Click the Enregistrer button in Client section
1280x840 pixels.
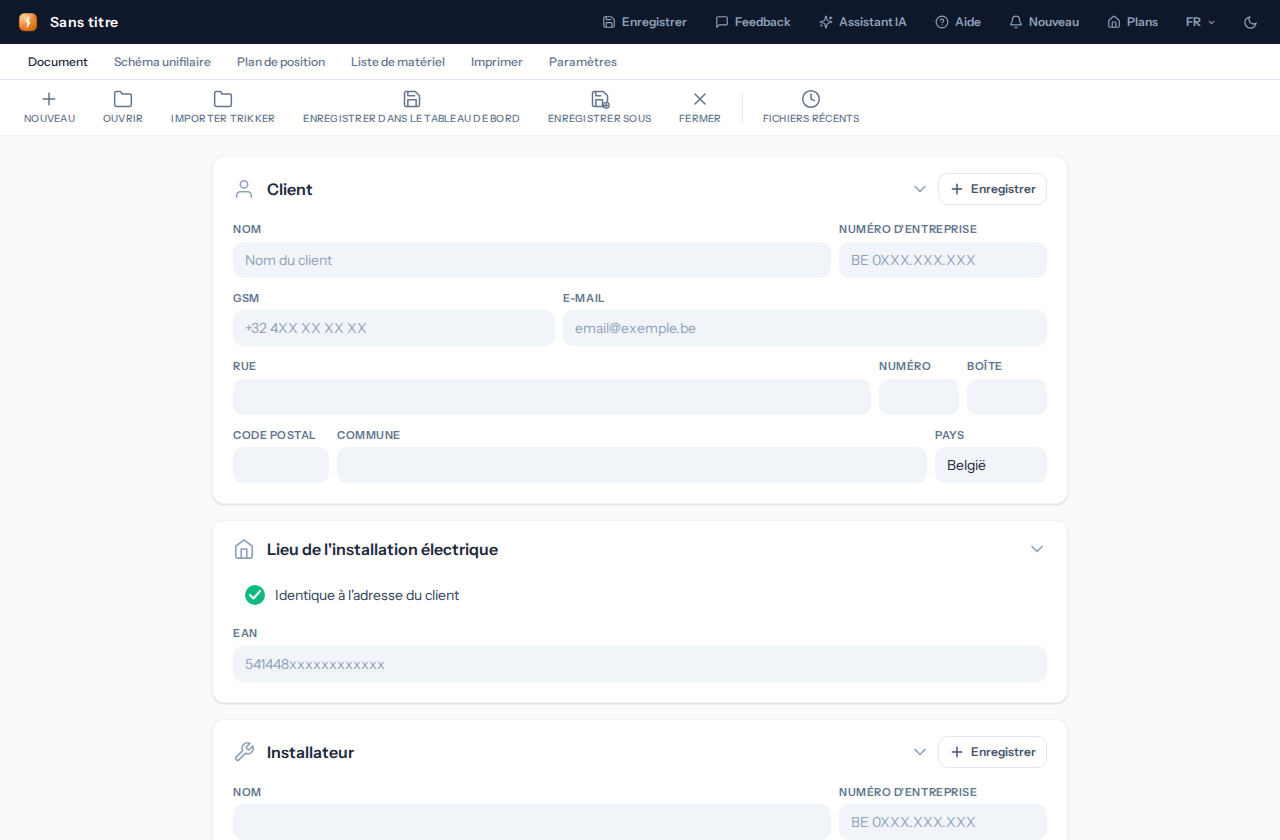click(x=992, y=189)
